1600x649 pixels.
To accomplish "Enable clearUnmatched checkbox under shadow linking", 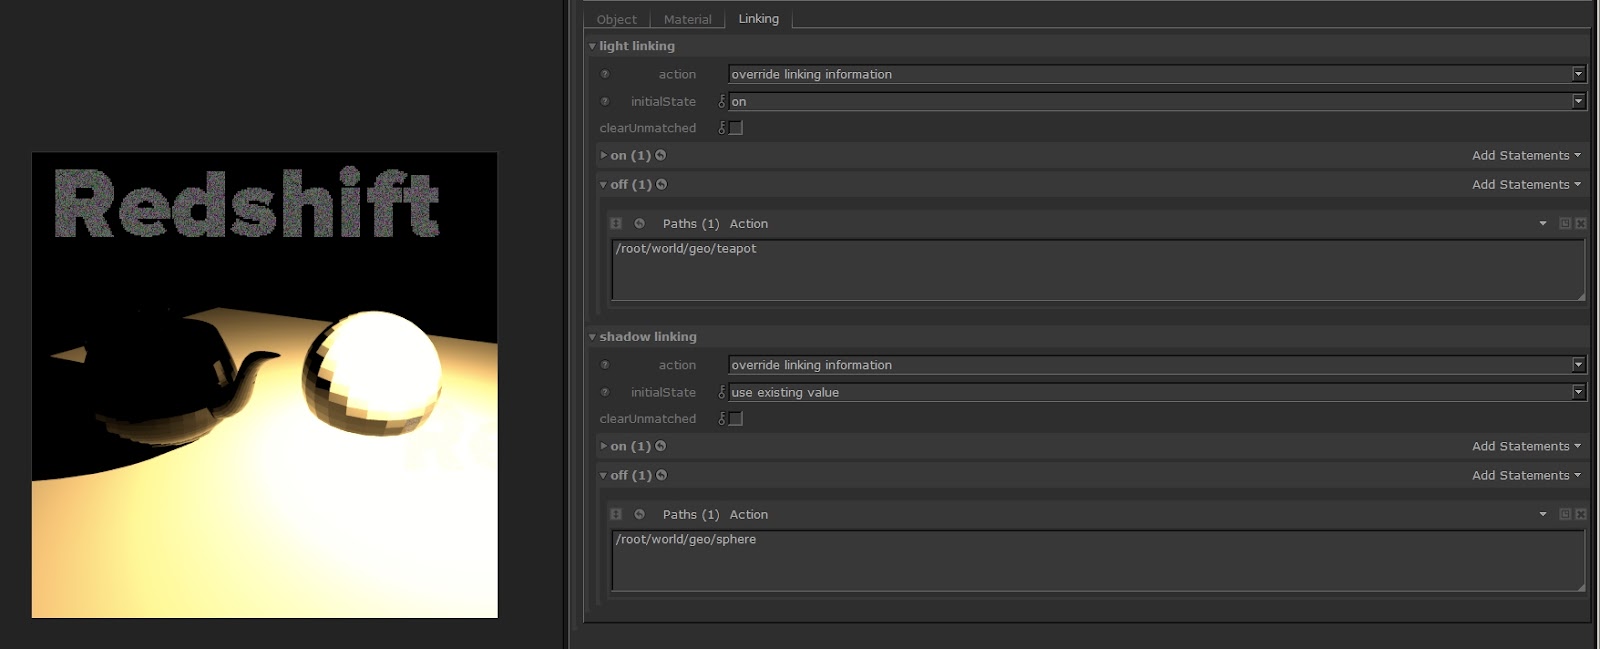I will (736, 419).
